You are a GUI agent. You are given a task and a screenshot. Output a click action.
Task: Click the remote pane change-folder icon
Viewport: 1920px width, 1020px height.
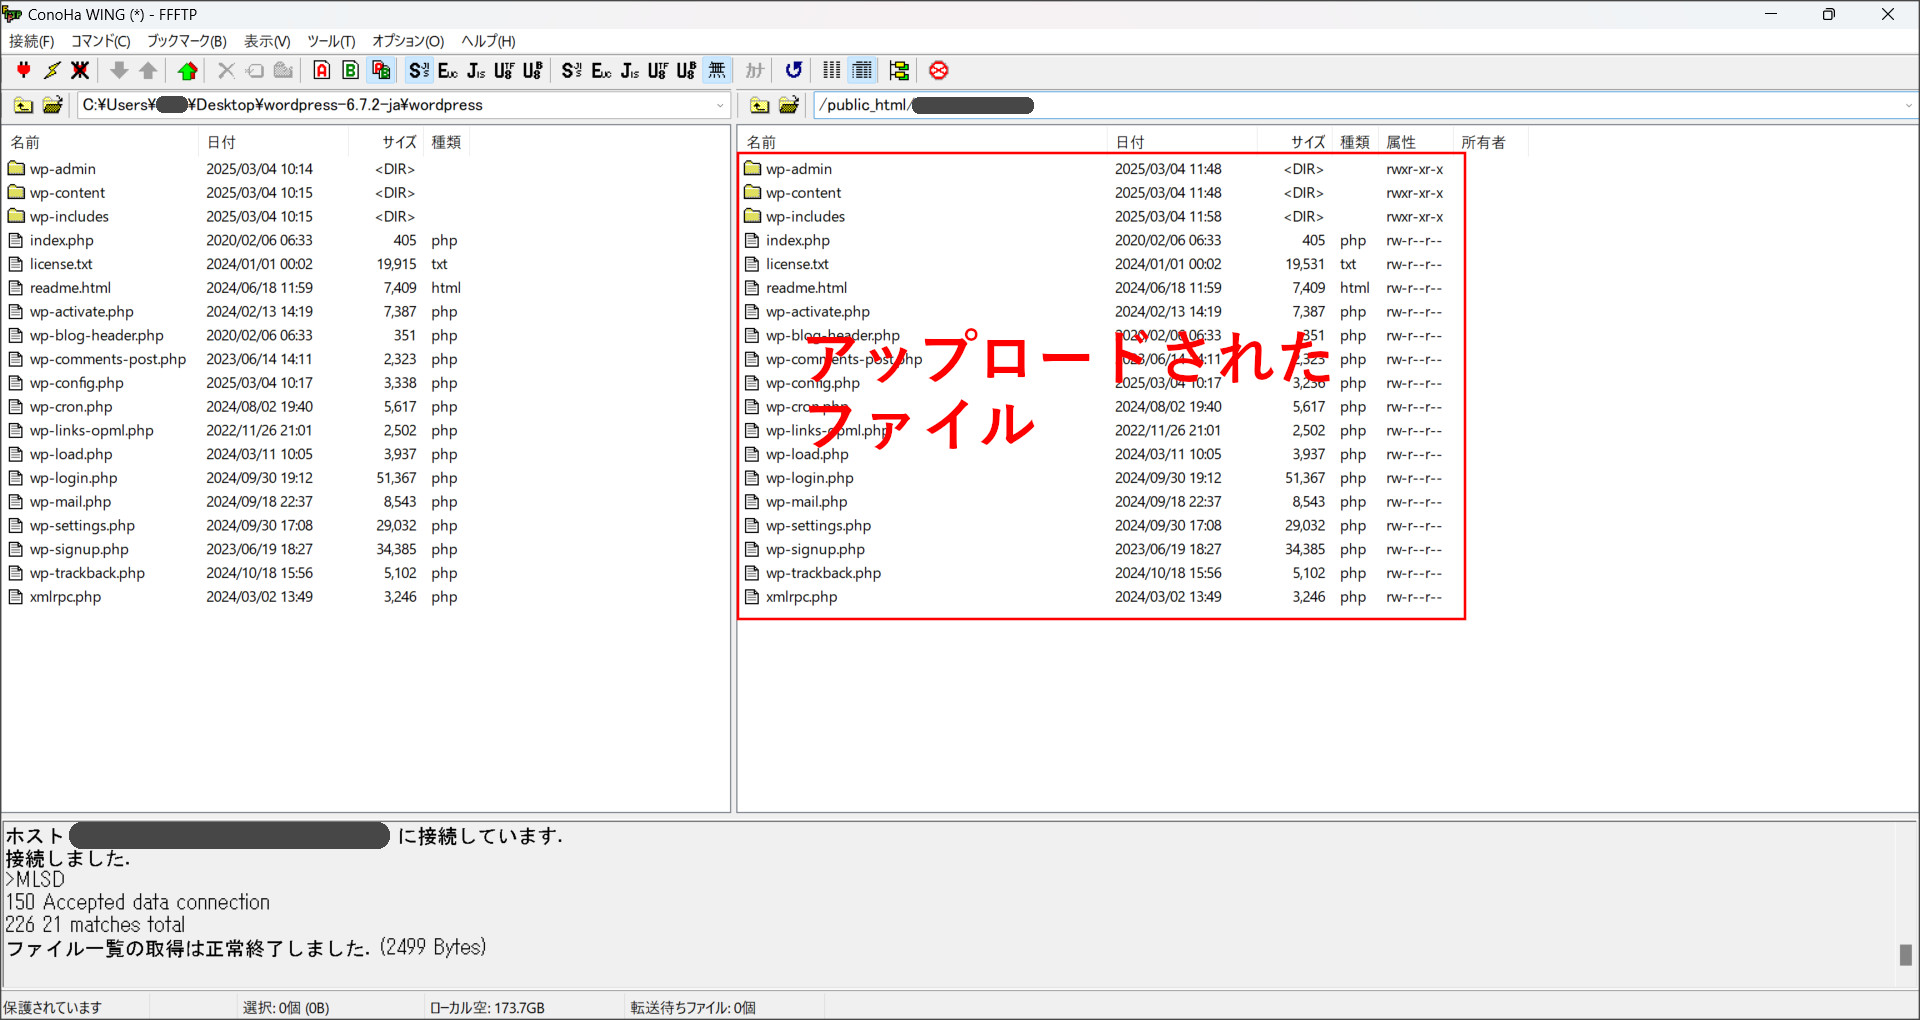(789, 105)
